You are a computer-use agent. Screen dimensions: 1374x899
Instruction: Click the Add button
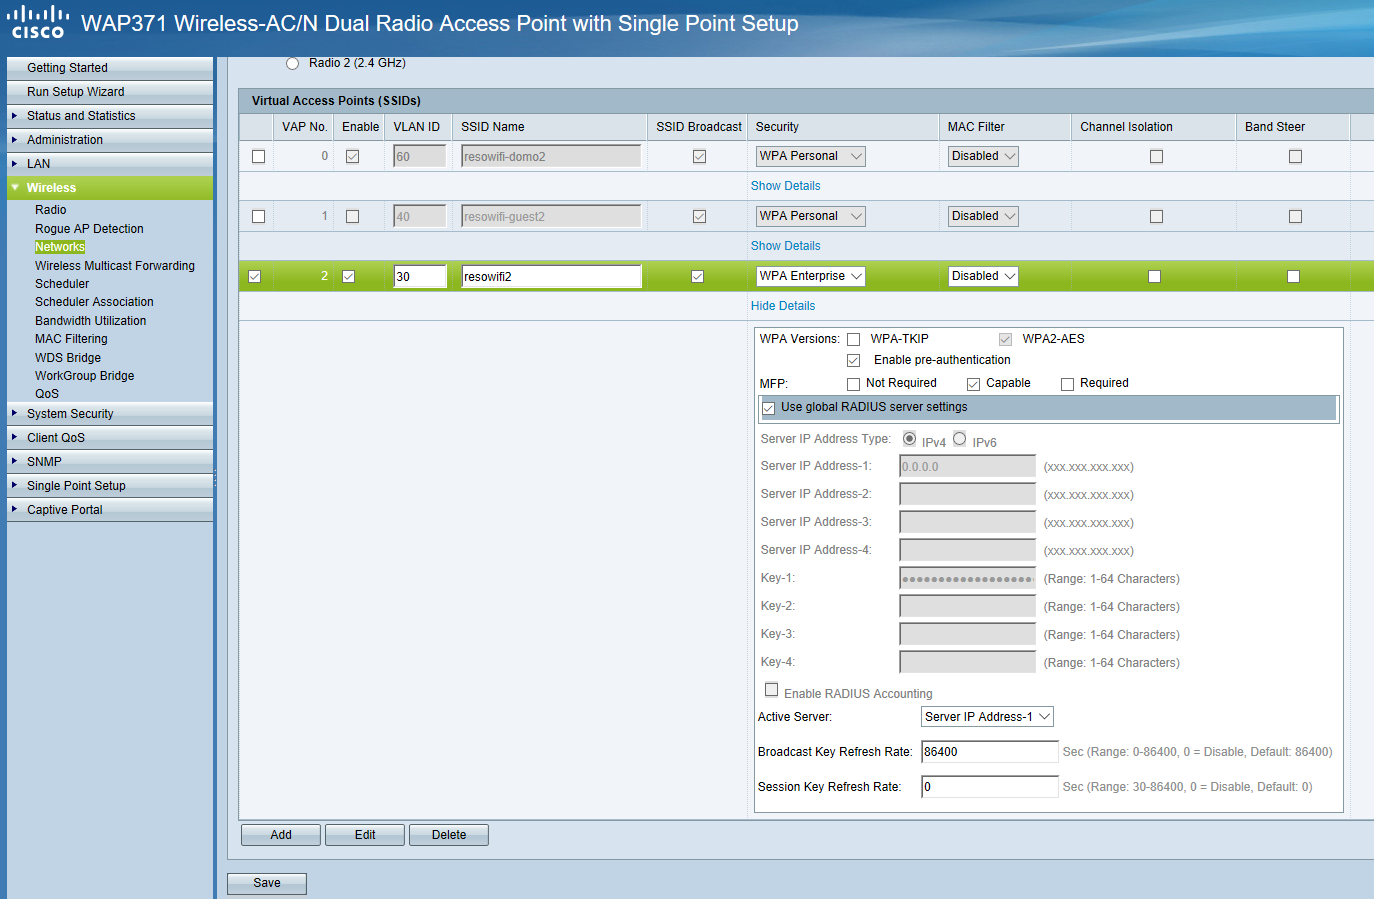pos(281,835)
